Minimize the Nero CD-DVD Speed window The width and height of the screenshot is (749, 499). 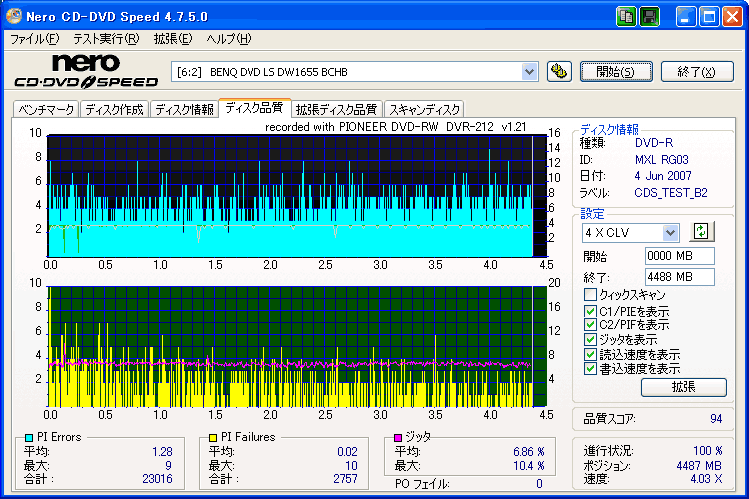pyautogui.click(x=685, y=17)
